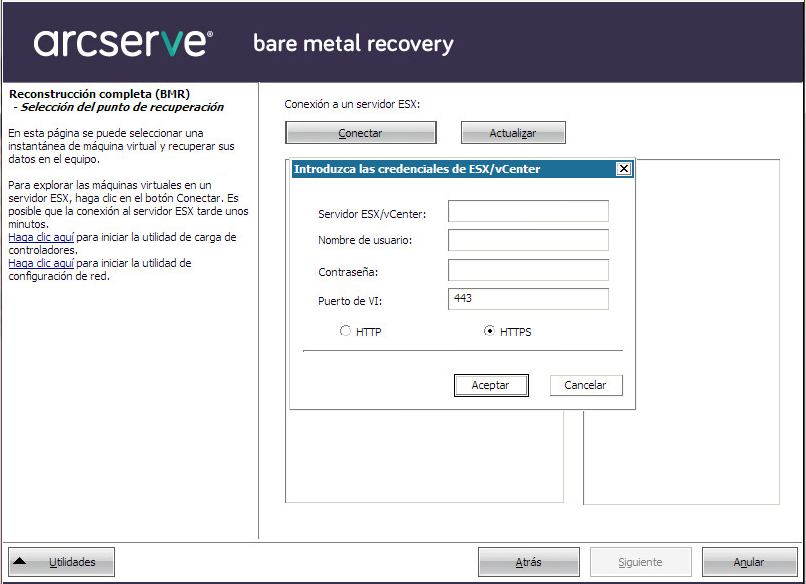Click the 'Reconstrucción completa (BMR)' heading
The image size is (806, 584).
[100, 94]
